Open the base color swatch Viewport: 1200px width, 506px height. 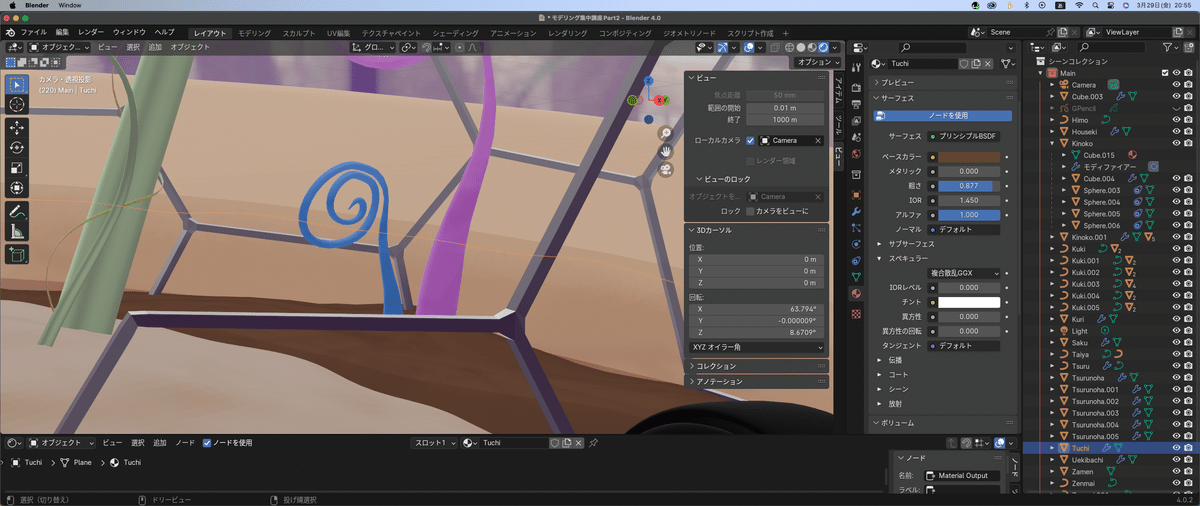969,157
